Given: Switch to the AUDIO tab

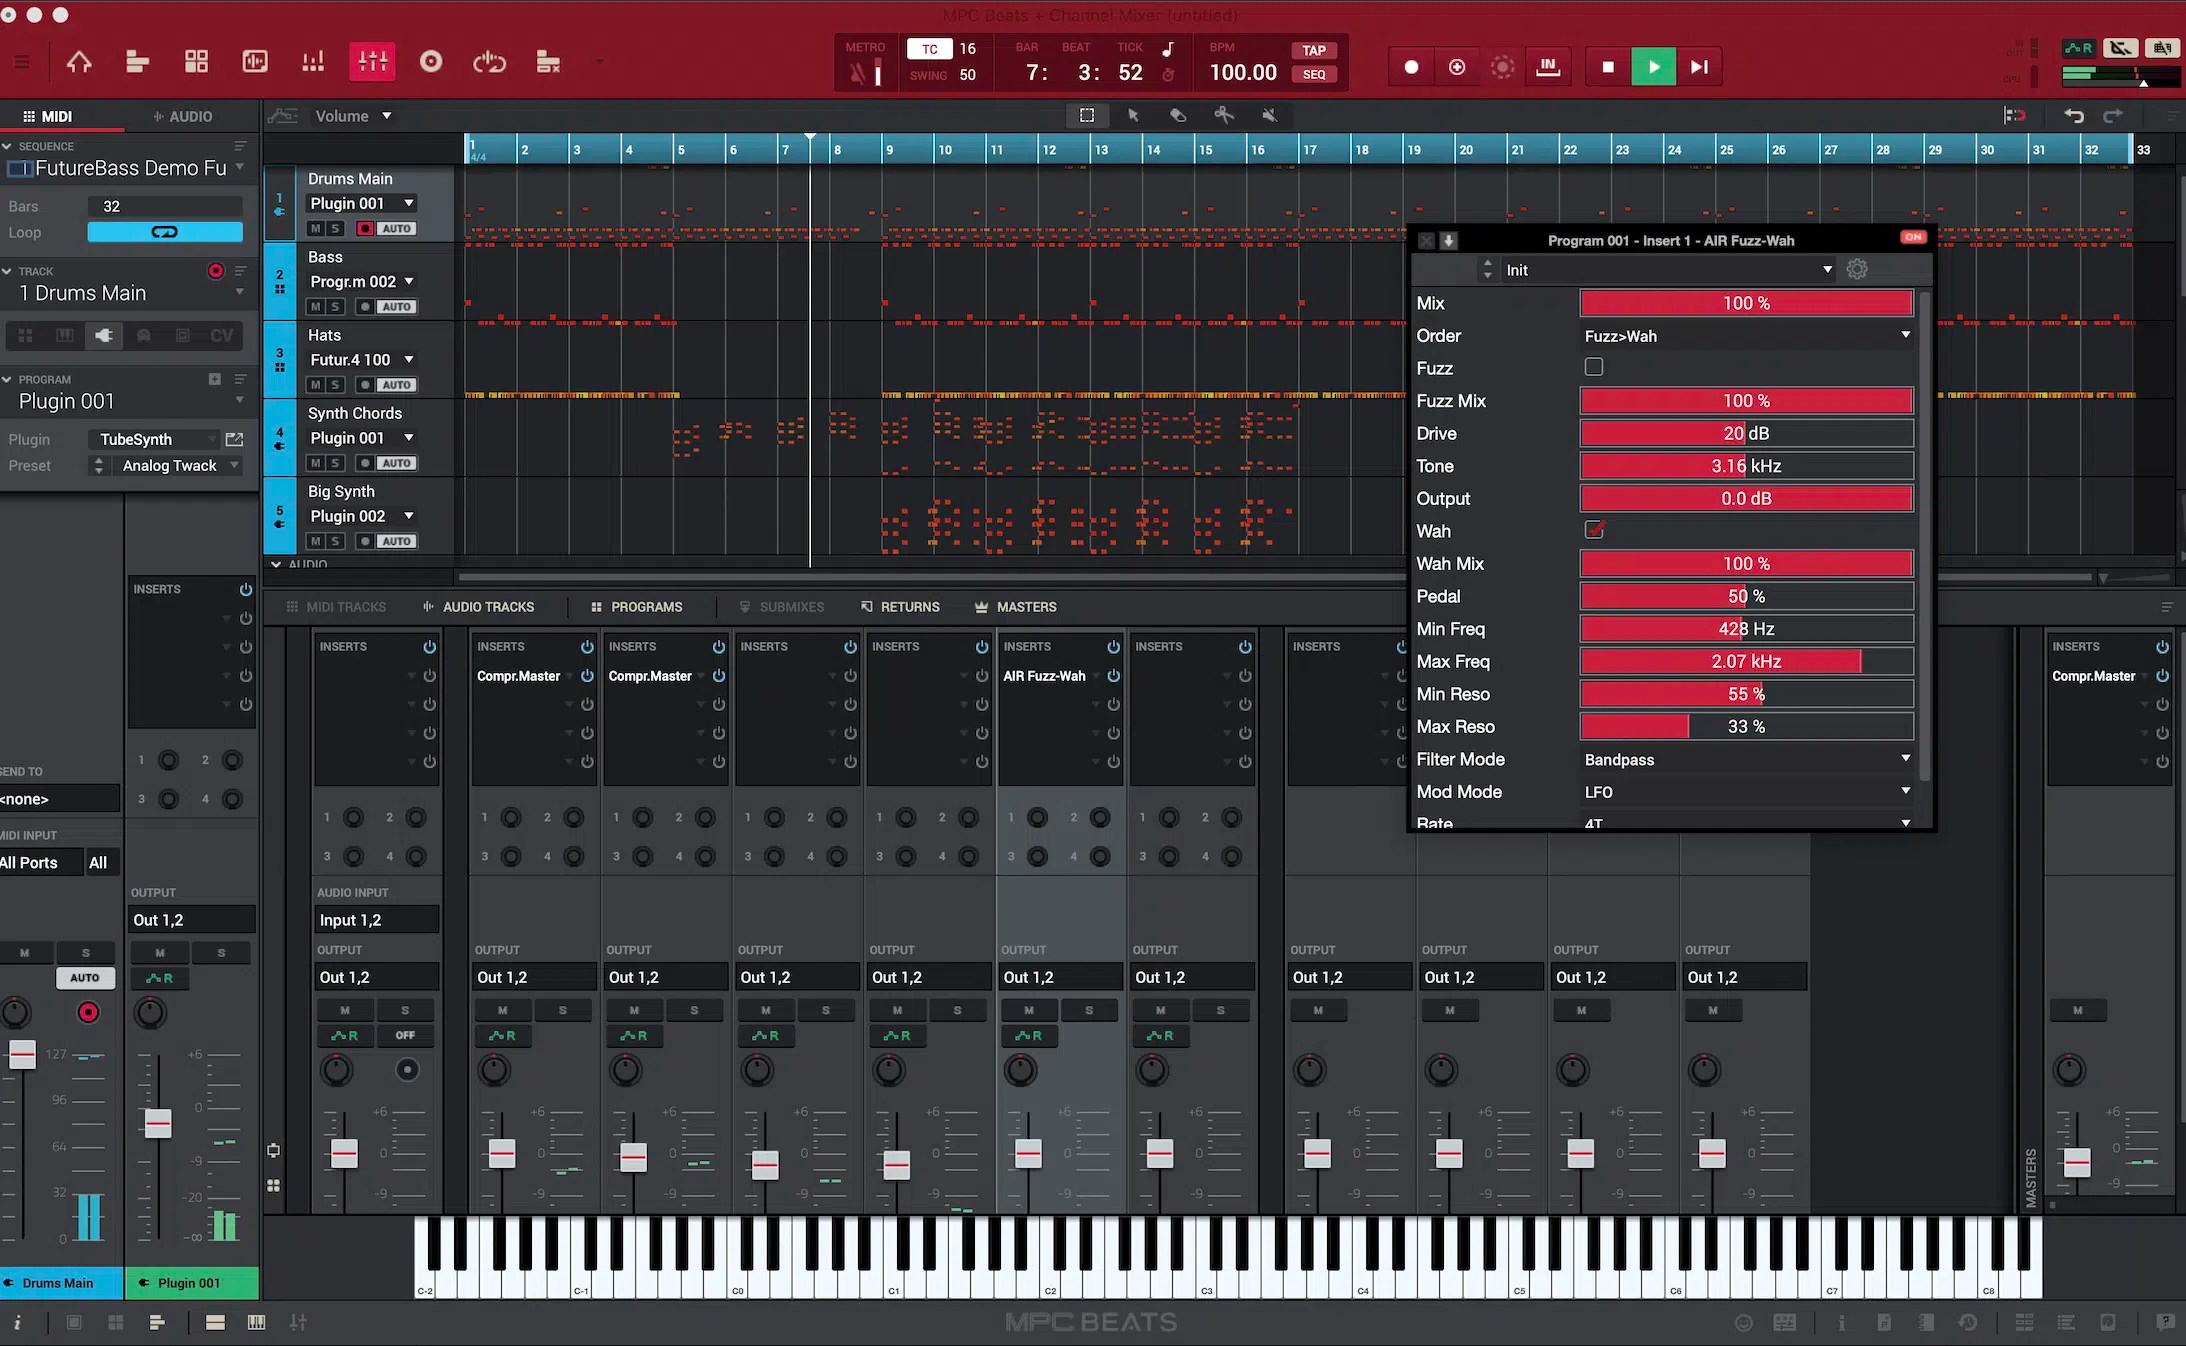Looking at the screenshot, I should tap(183, 116).
